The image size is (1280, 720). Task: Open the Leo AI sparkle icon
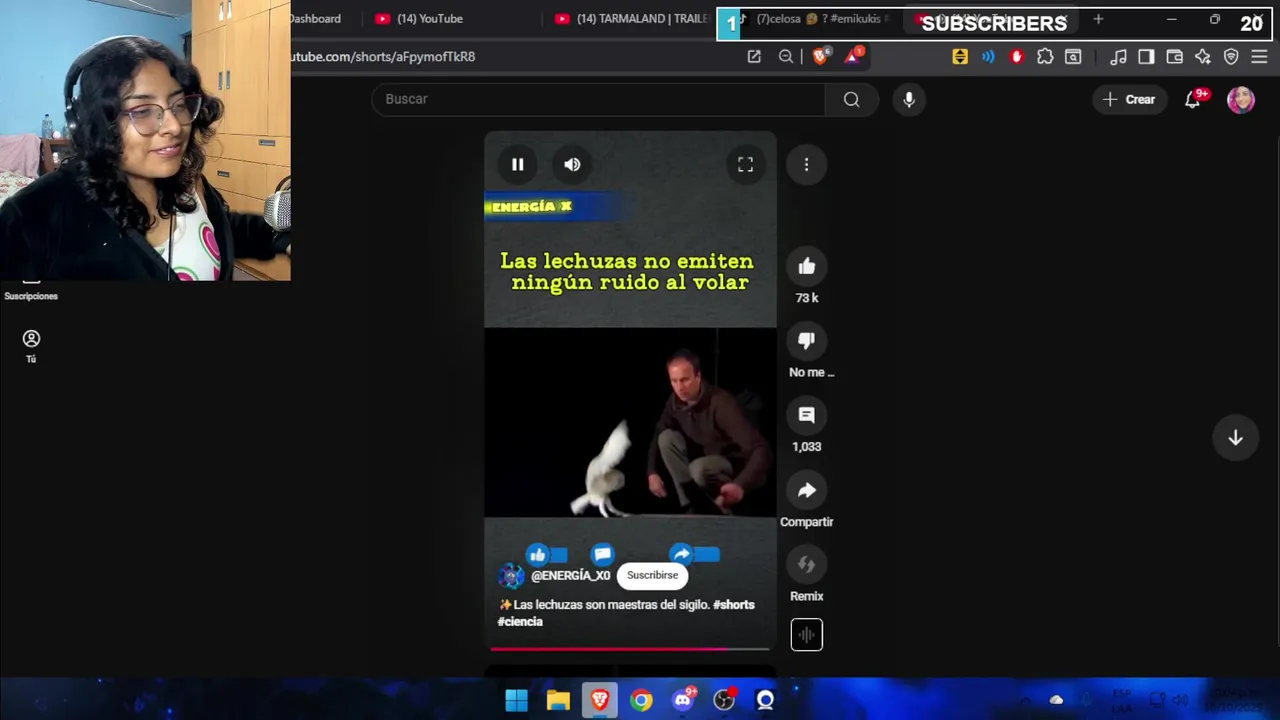(1203, 57)
